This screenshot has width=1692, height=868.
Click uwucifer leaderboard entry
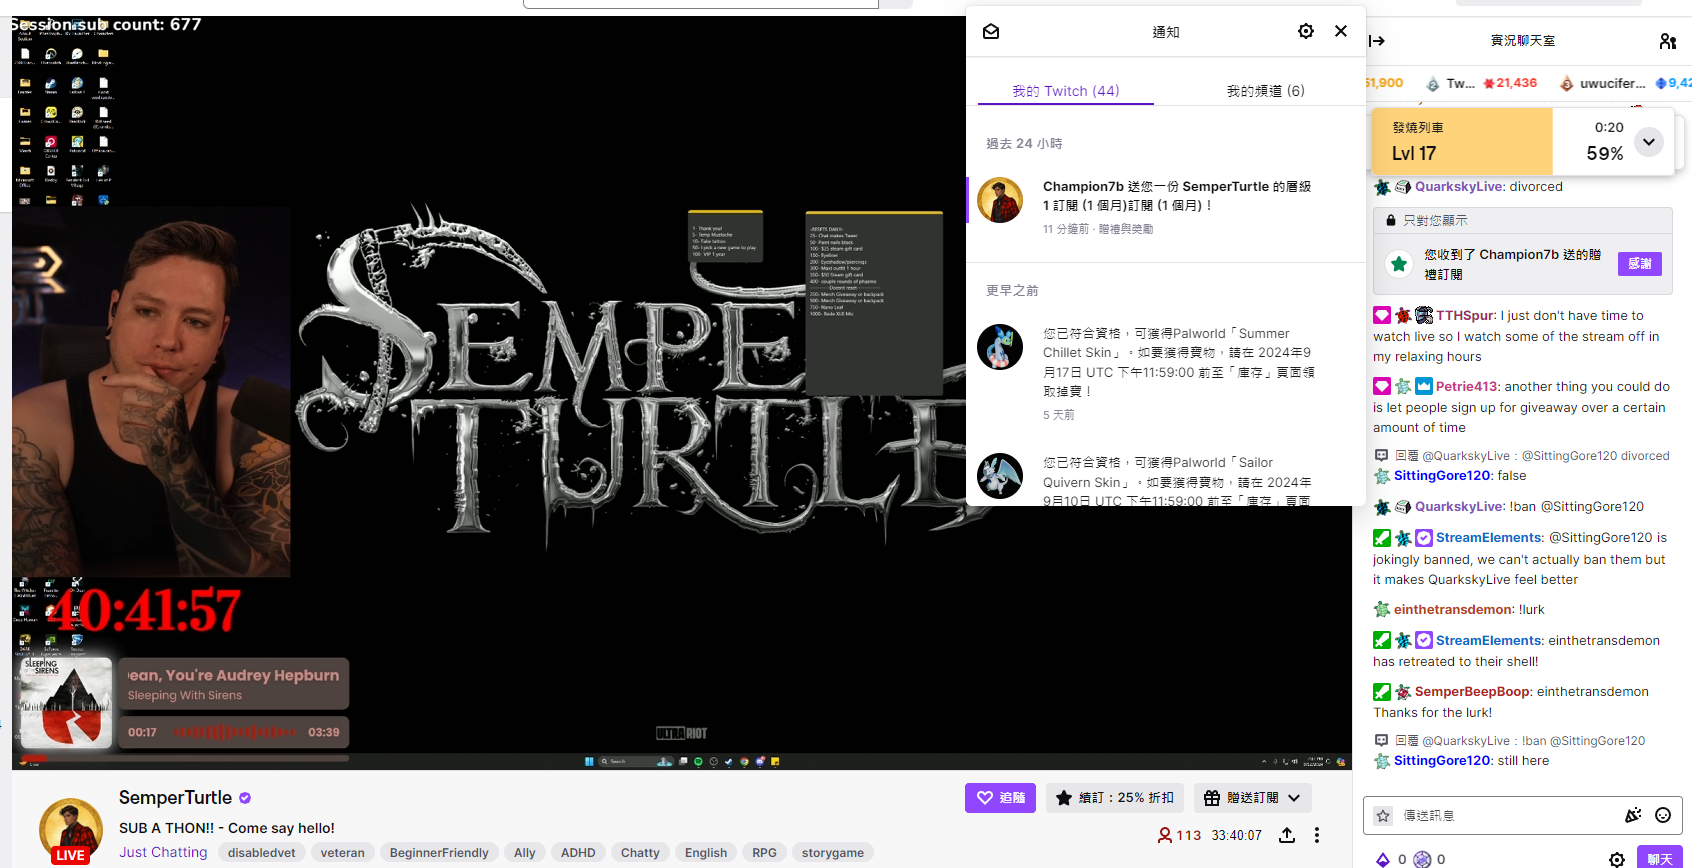[1603, 83]
